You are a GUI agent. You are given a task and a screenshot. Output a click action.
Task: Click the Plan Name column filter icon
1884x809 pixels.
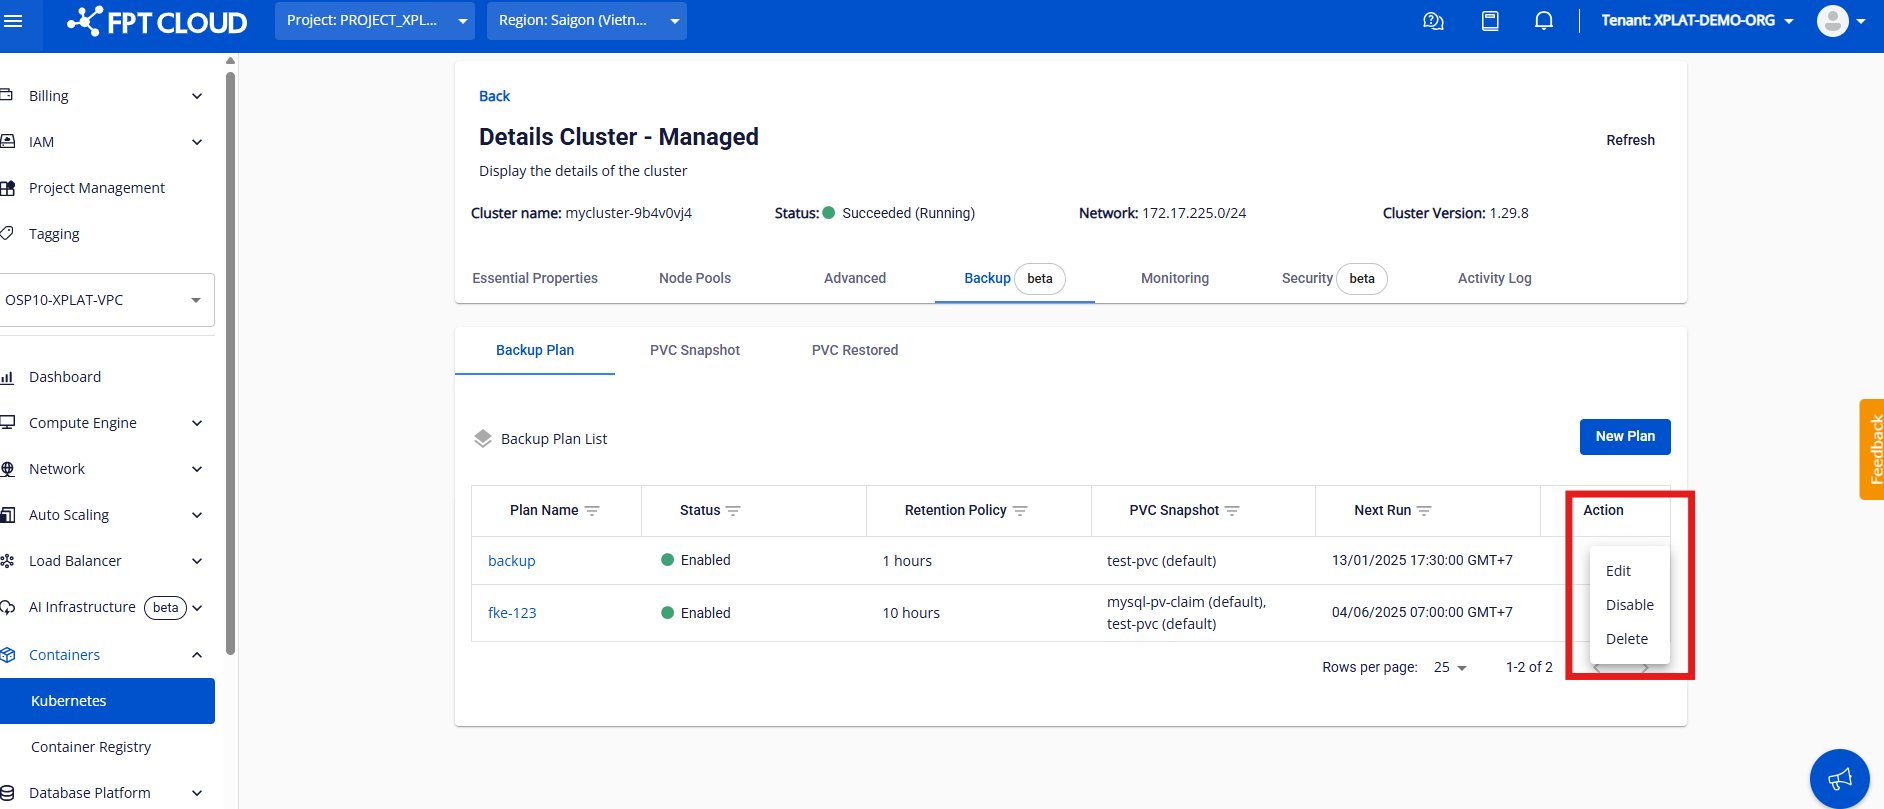pyautogui.click(x=592, y=511)
